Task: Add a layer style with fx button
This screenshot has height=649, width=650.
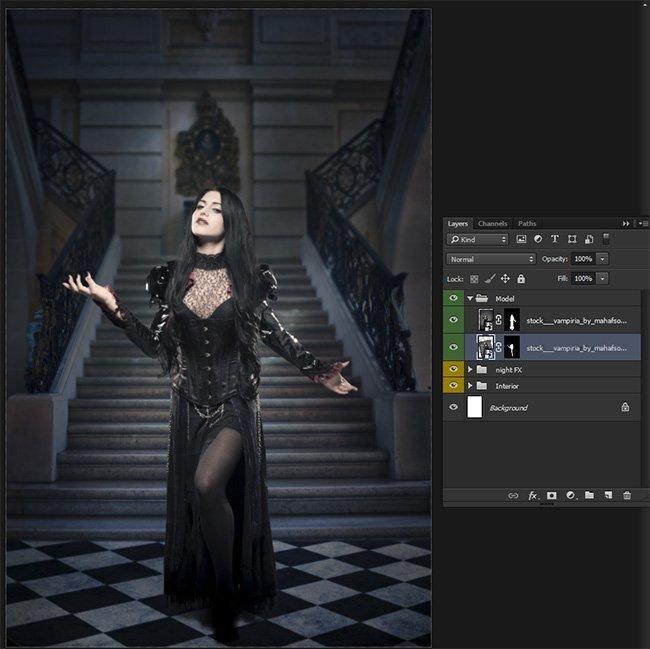Action: pyautogui.click(x=533, y=495)
